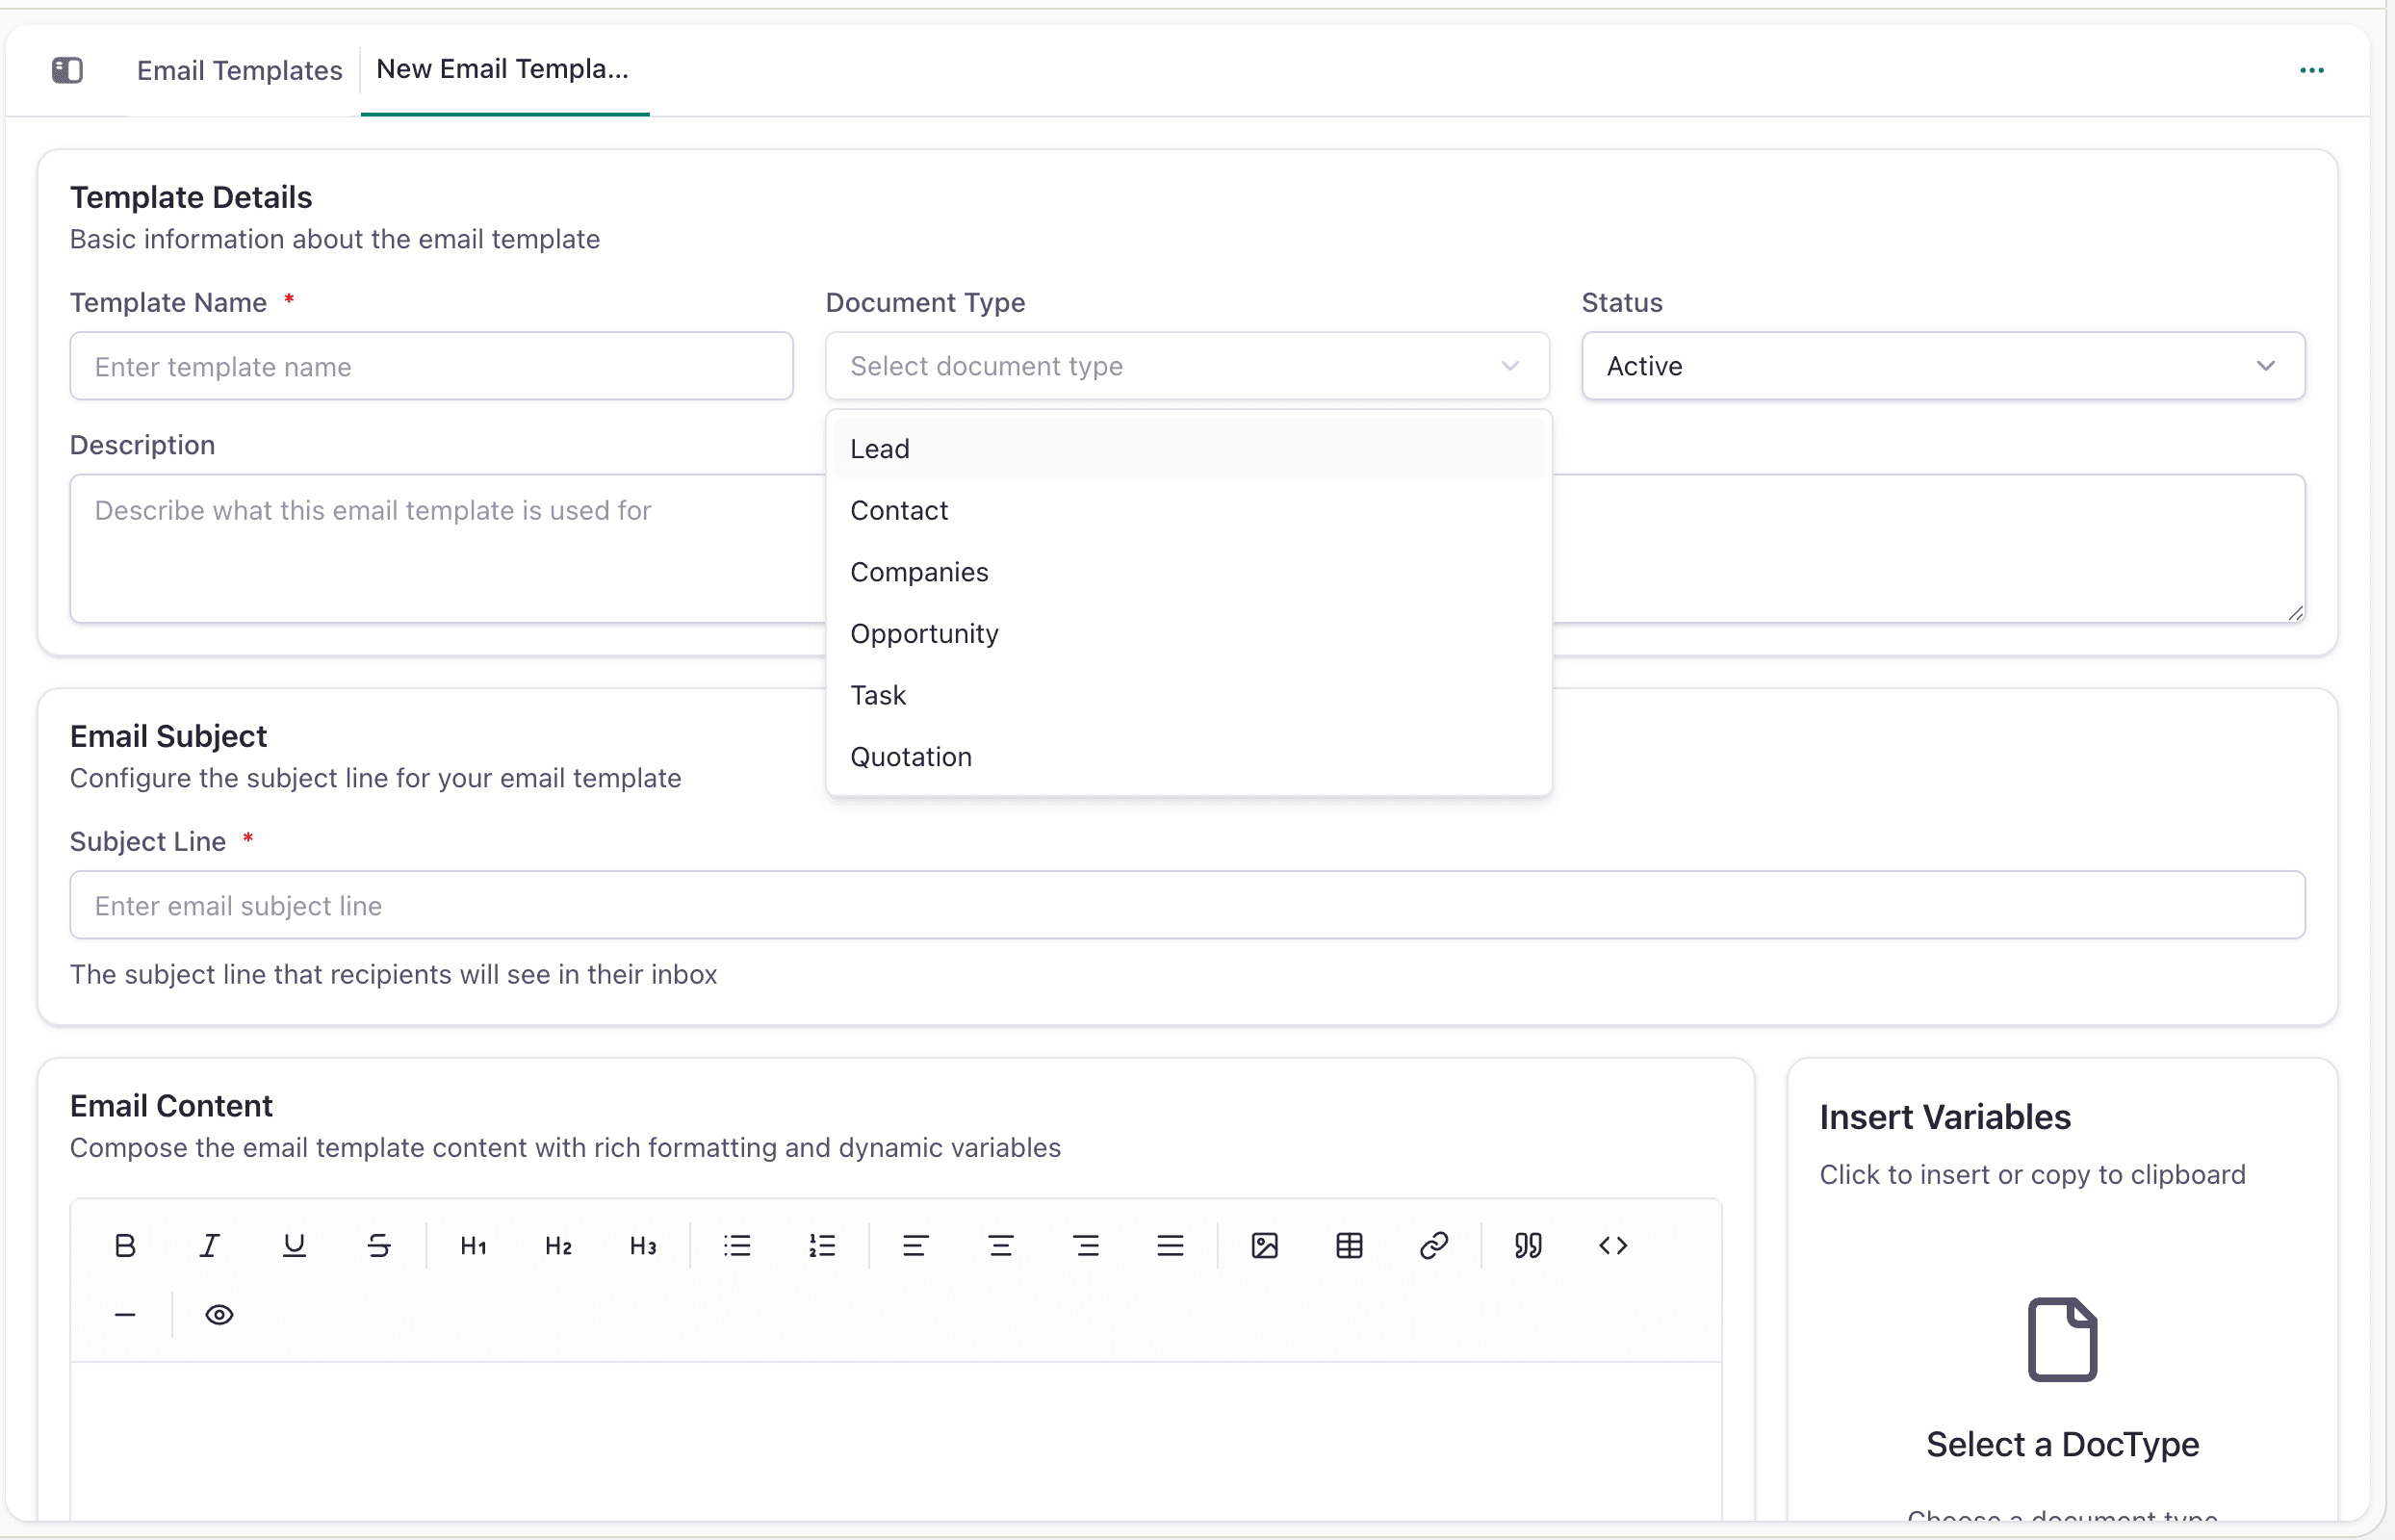Choose Lead from document type list
Viewport: 2395px width, 1540px height.
click(x=1188, y=449)
